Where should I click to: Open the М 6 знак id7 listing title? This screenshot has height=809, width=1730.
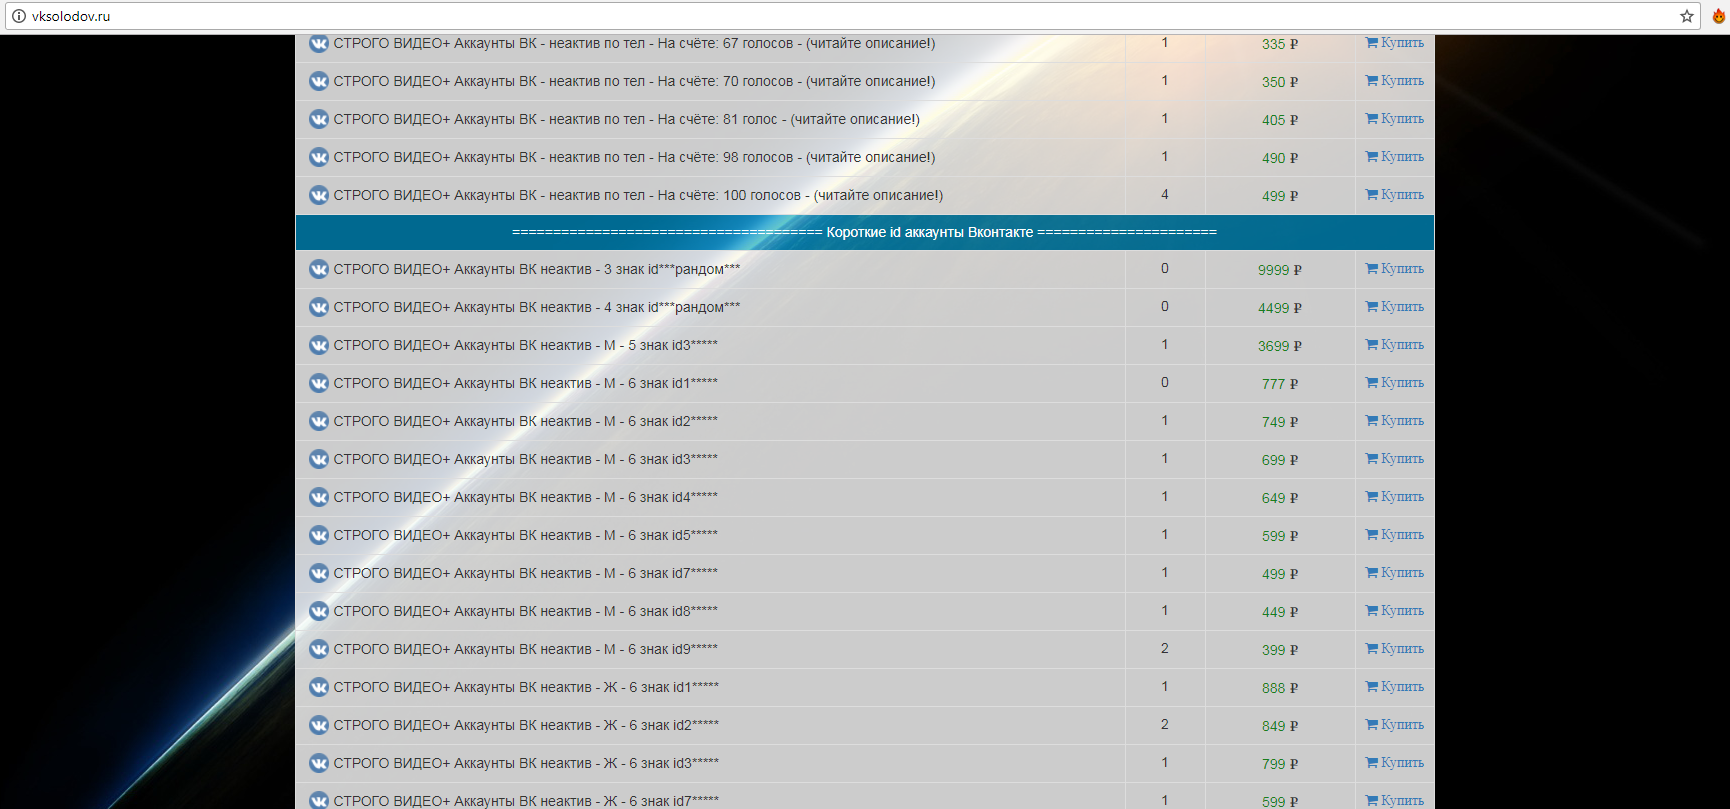click(x=525, y=573)
